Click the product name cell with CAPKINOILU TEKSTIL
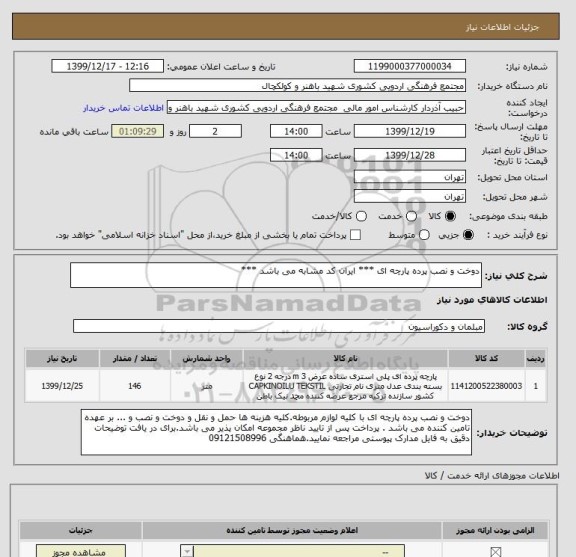This screenshot has height=557, width=576. [345, 386]
